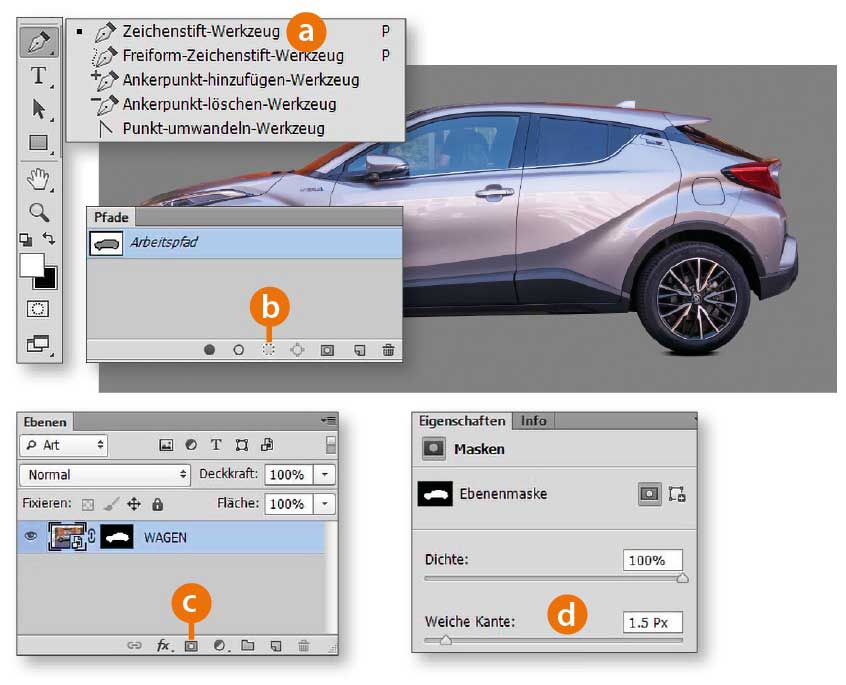Click the Arbeitspfad thumbnail
The image size is (846, 685).
coord(106,244)
